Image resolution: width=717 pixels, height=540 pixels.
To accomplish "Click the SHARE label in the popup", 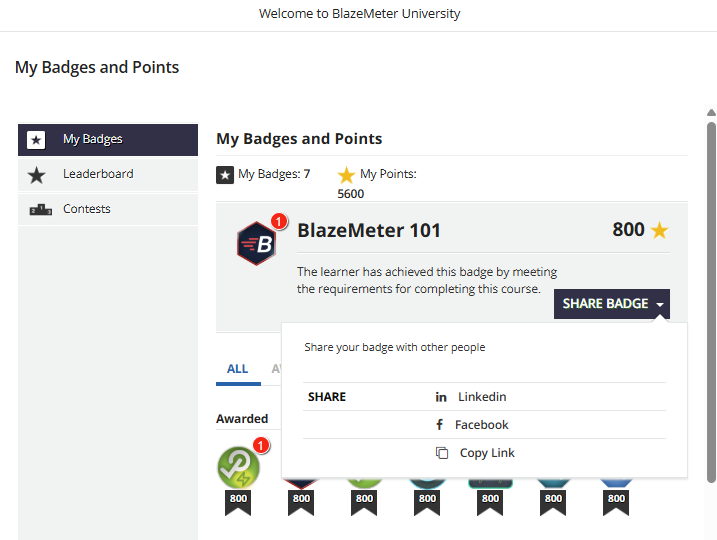I will 327,397.
